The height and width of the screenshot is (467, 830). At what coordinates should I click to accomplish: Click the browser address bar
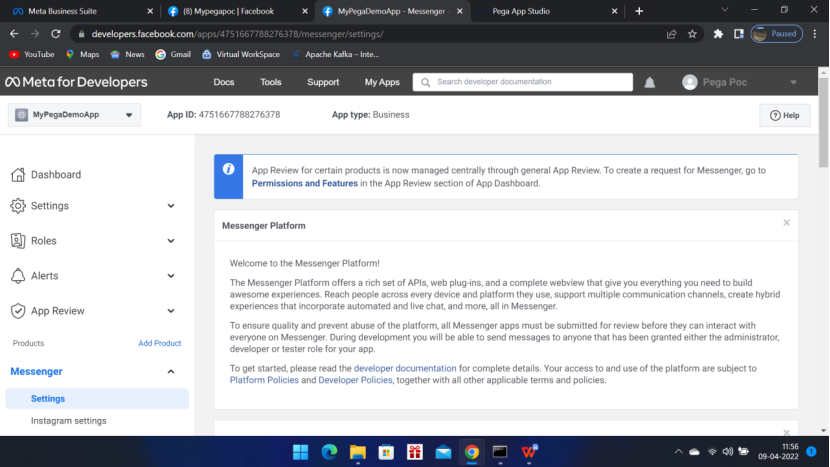371,34
